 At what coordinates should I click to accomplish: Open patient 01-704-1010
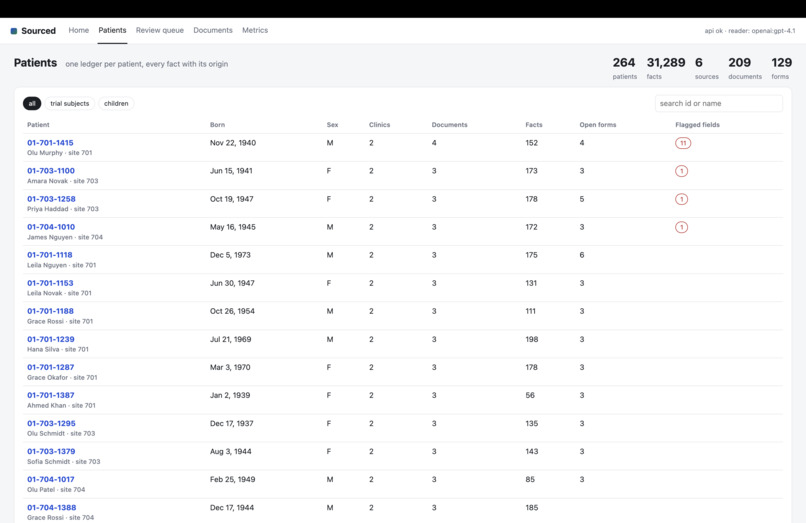51,227
